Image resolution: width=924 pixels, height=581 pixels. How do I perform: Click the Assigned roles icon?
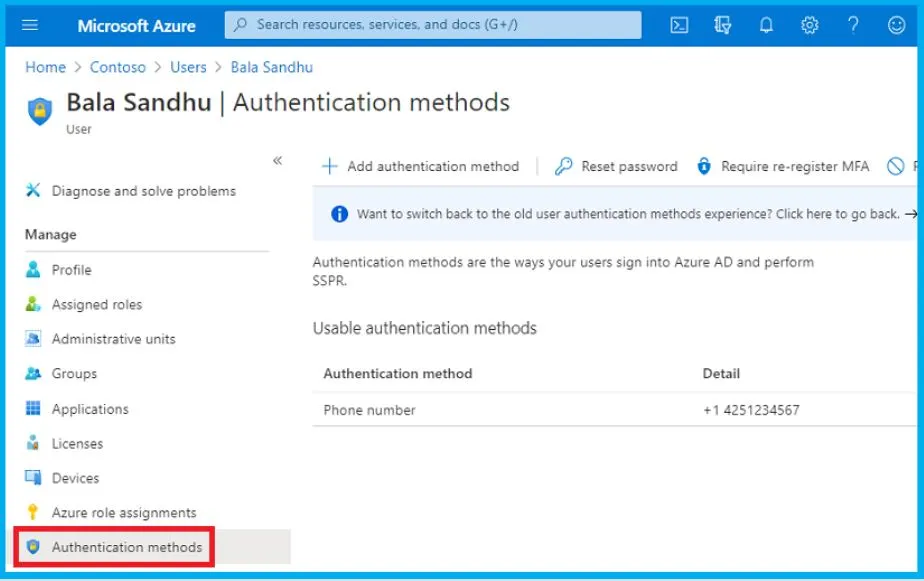point(33,304)
